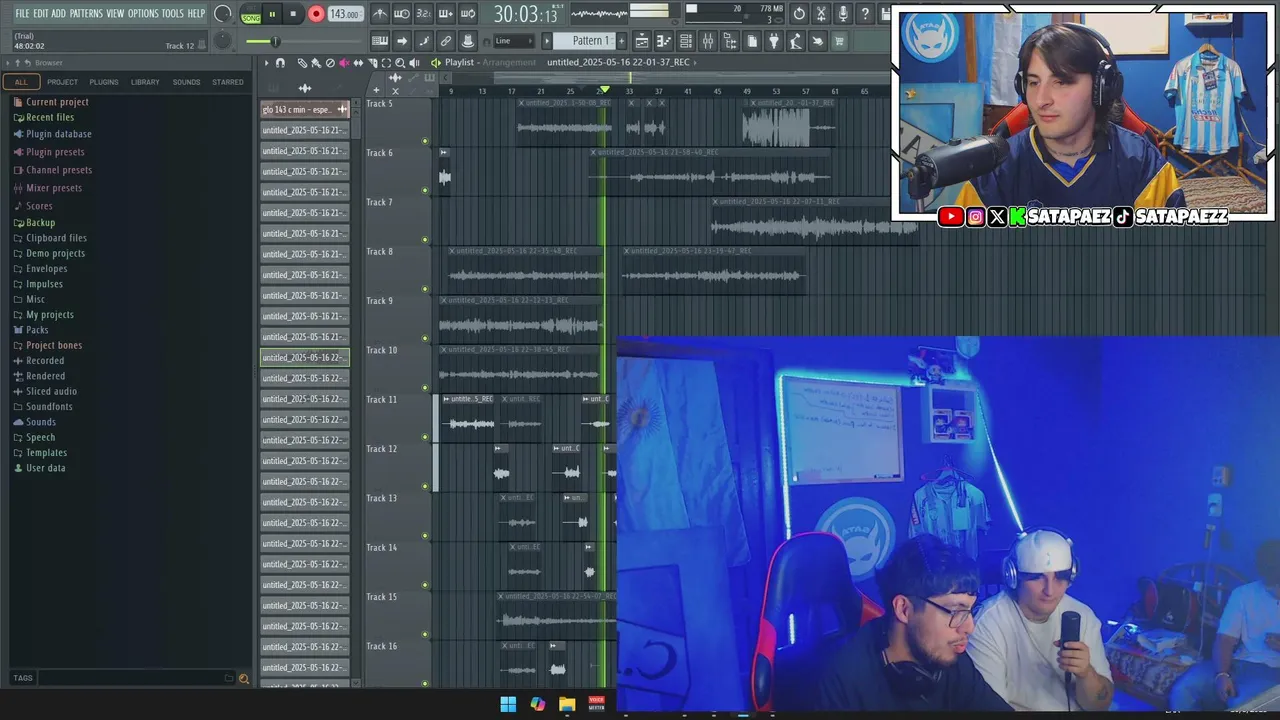Open the channel rack icon

point(686,41)
